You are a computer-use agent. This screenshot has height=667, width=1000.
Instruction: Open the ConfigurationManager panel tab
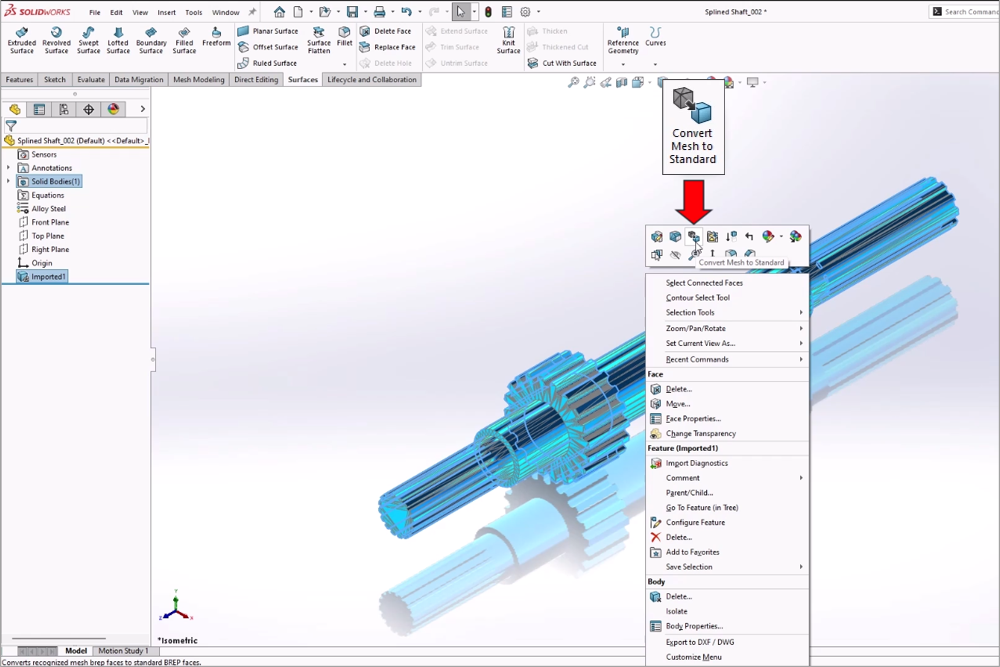click(64, 110)
